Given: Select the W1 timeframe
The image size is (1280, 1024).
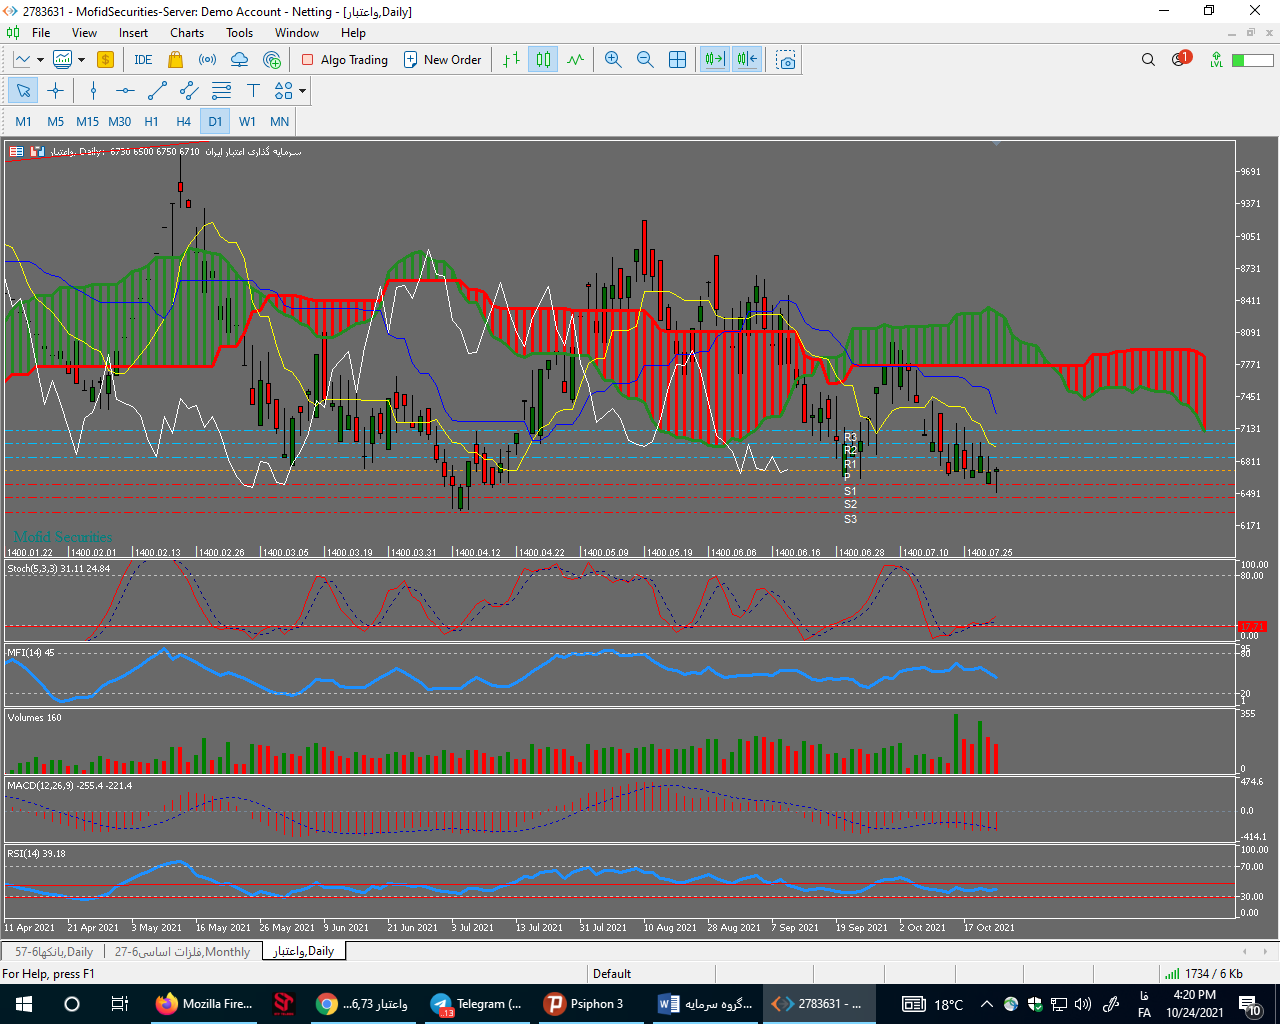Looking at the screenshot, I should coord(247,122).
